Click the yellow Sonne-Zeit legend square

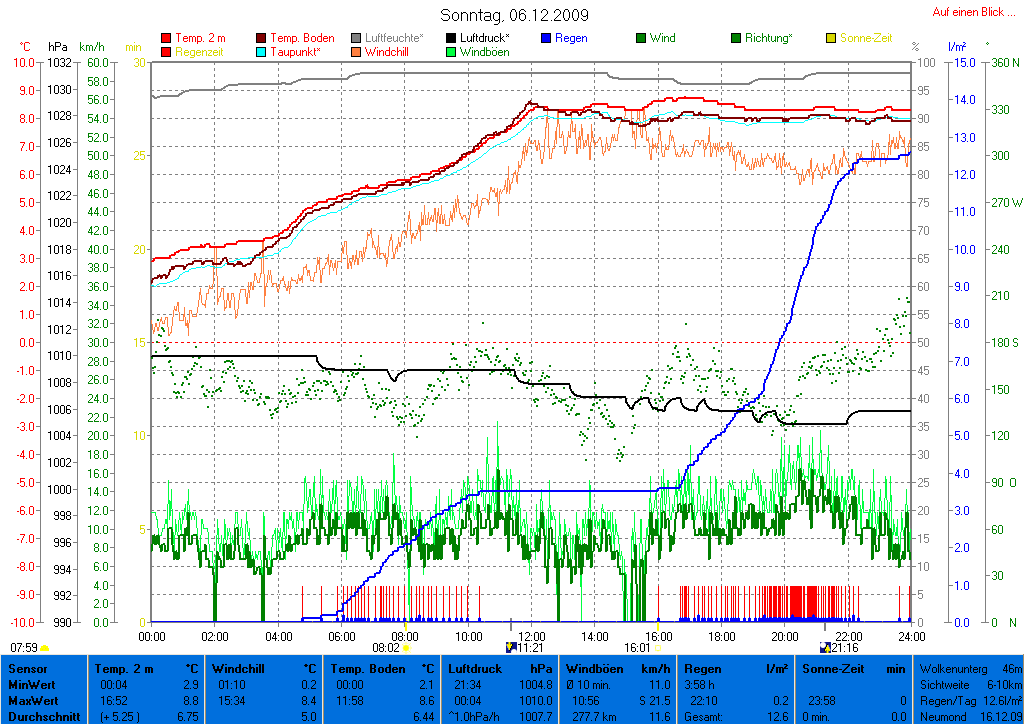[x=831, y=38]
